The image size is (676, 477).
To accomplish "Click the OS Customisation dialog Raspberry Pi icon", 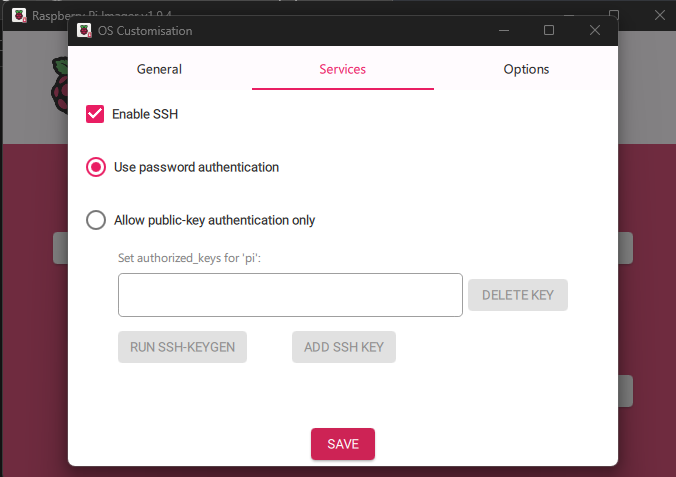I will (84, 31).
